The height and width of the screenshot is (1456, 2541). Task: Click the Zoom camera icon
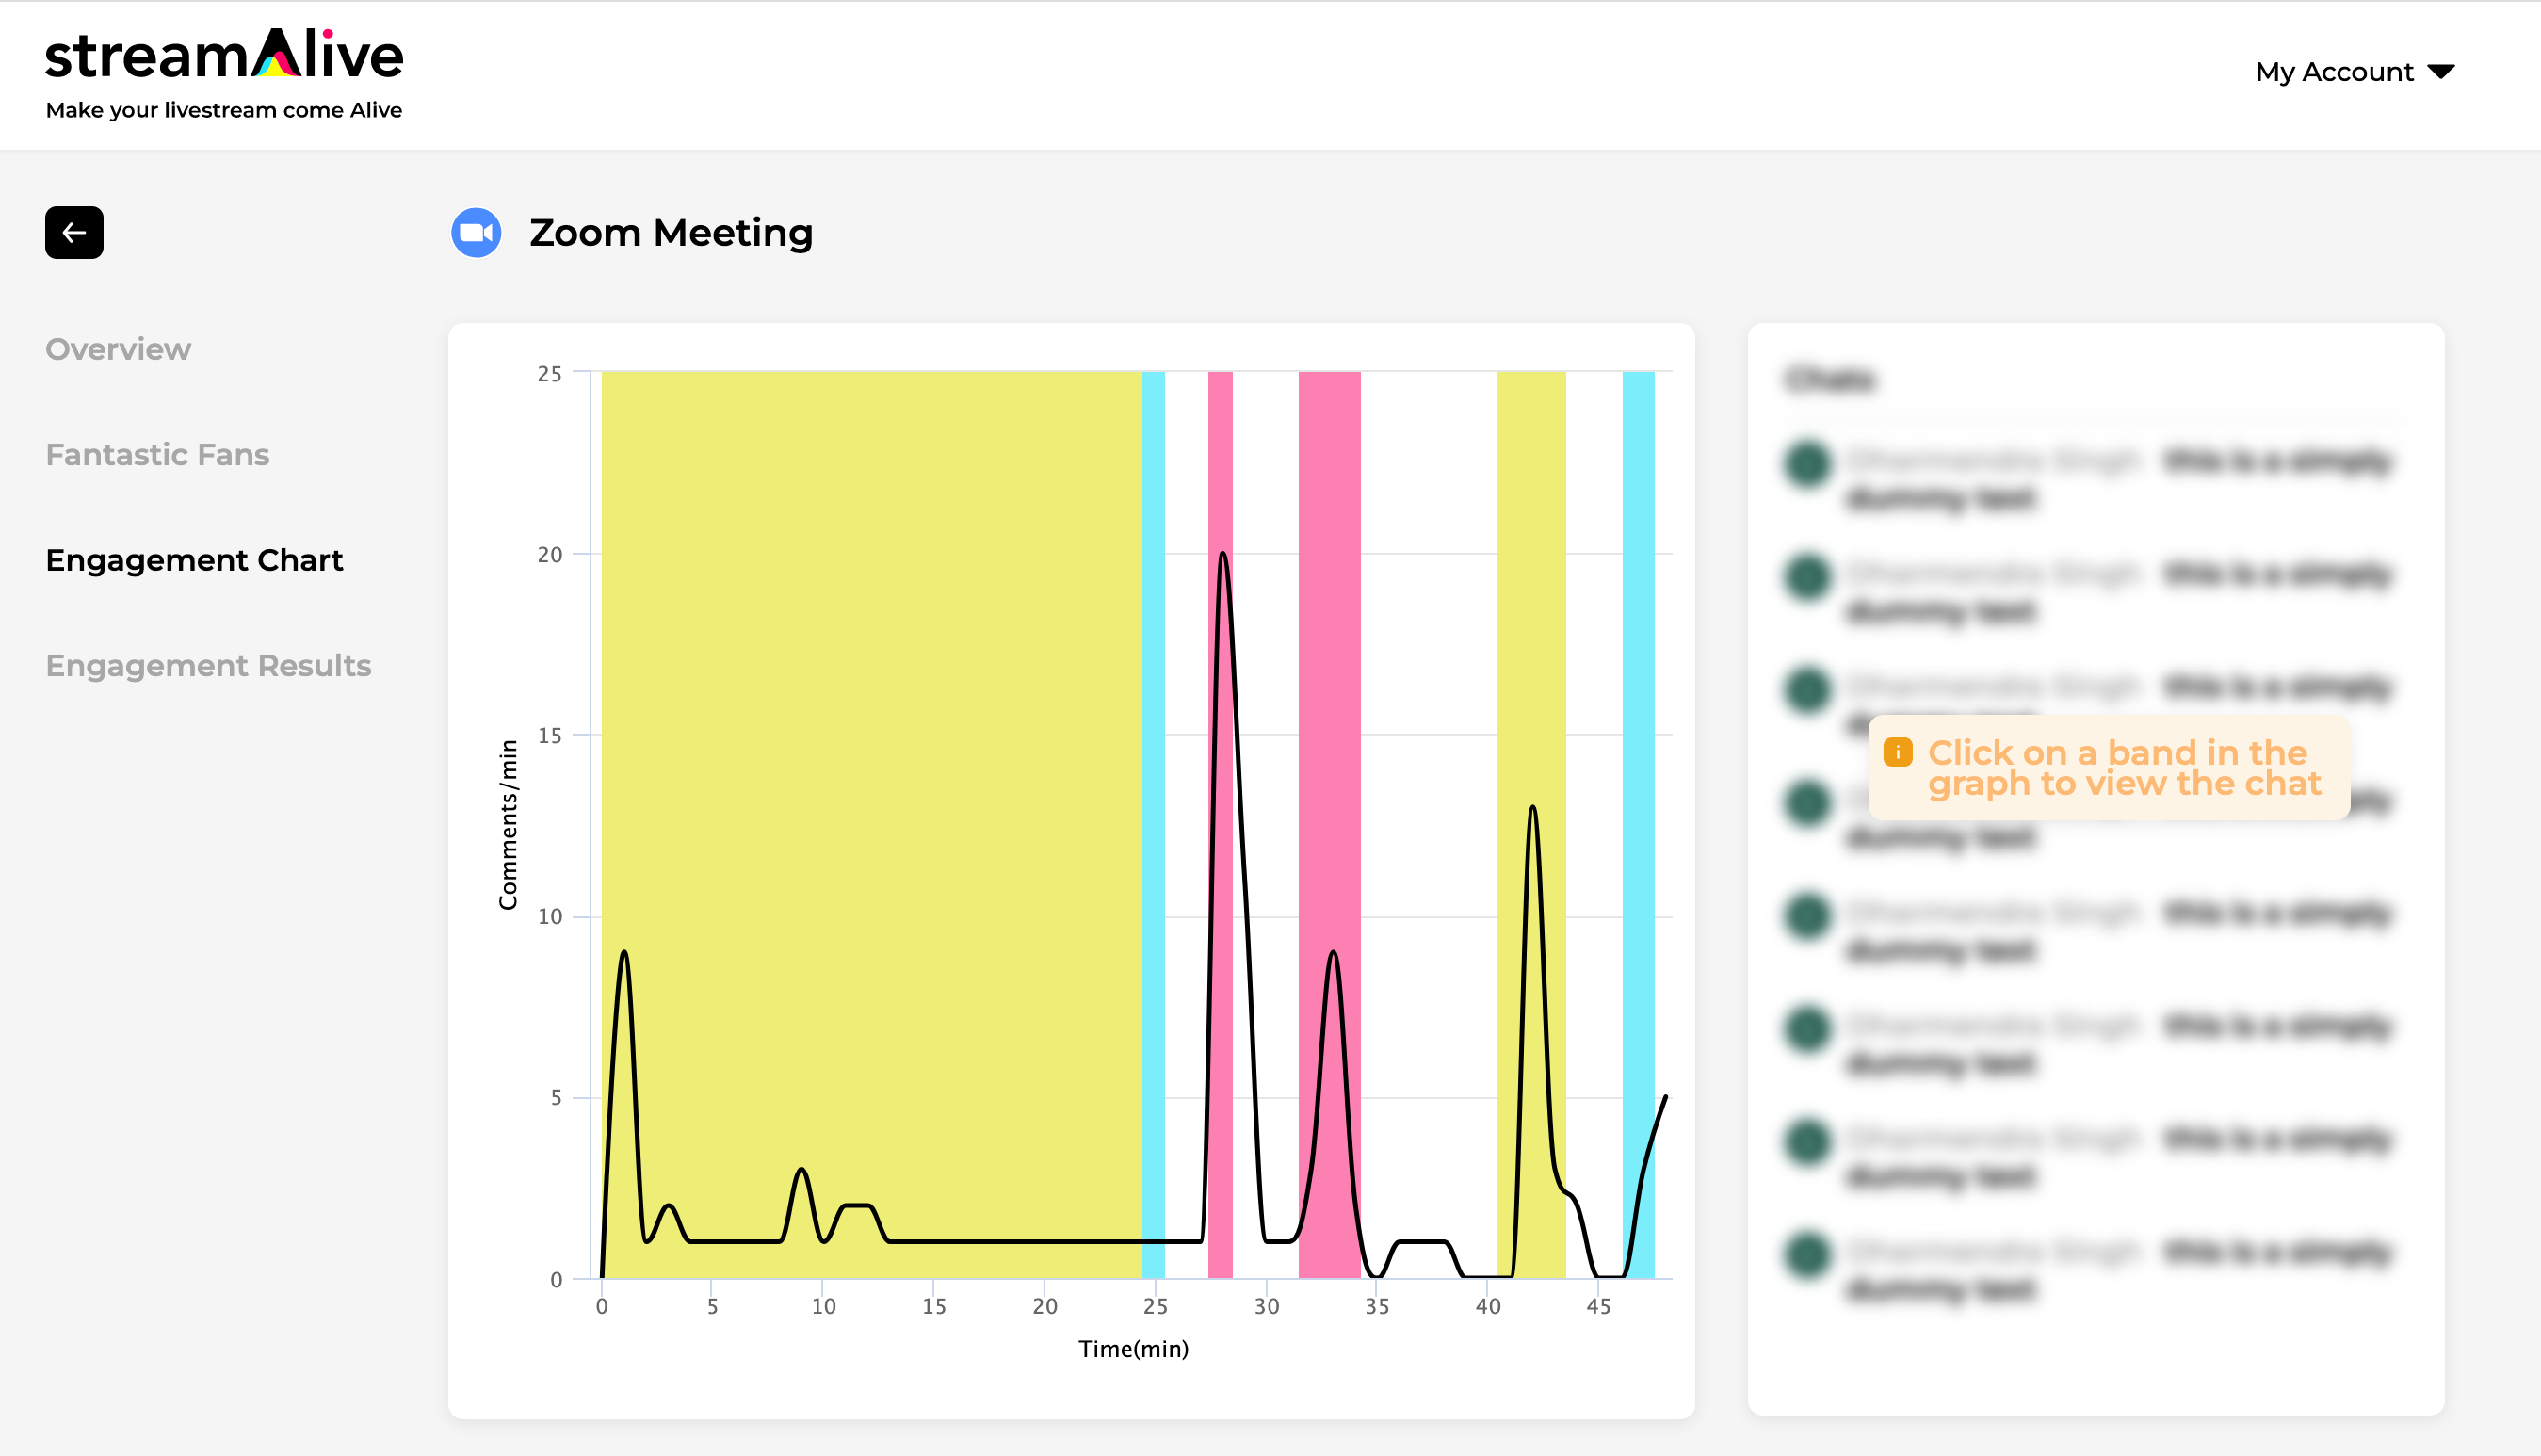[476, 233]
